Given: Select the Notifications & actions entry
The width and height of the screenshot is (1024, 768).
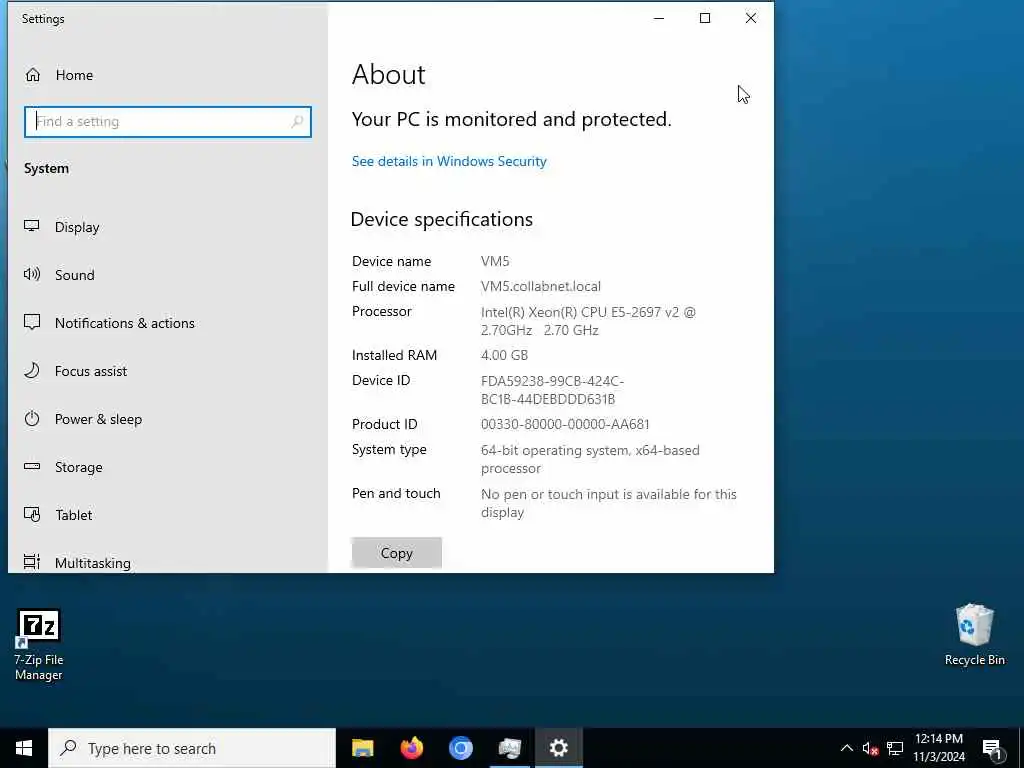Looking at the screenshot, I should point(125,323).
